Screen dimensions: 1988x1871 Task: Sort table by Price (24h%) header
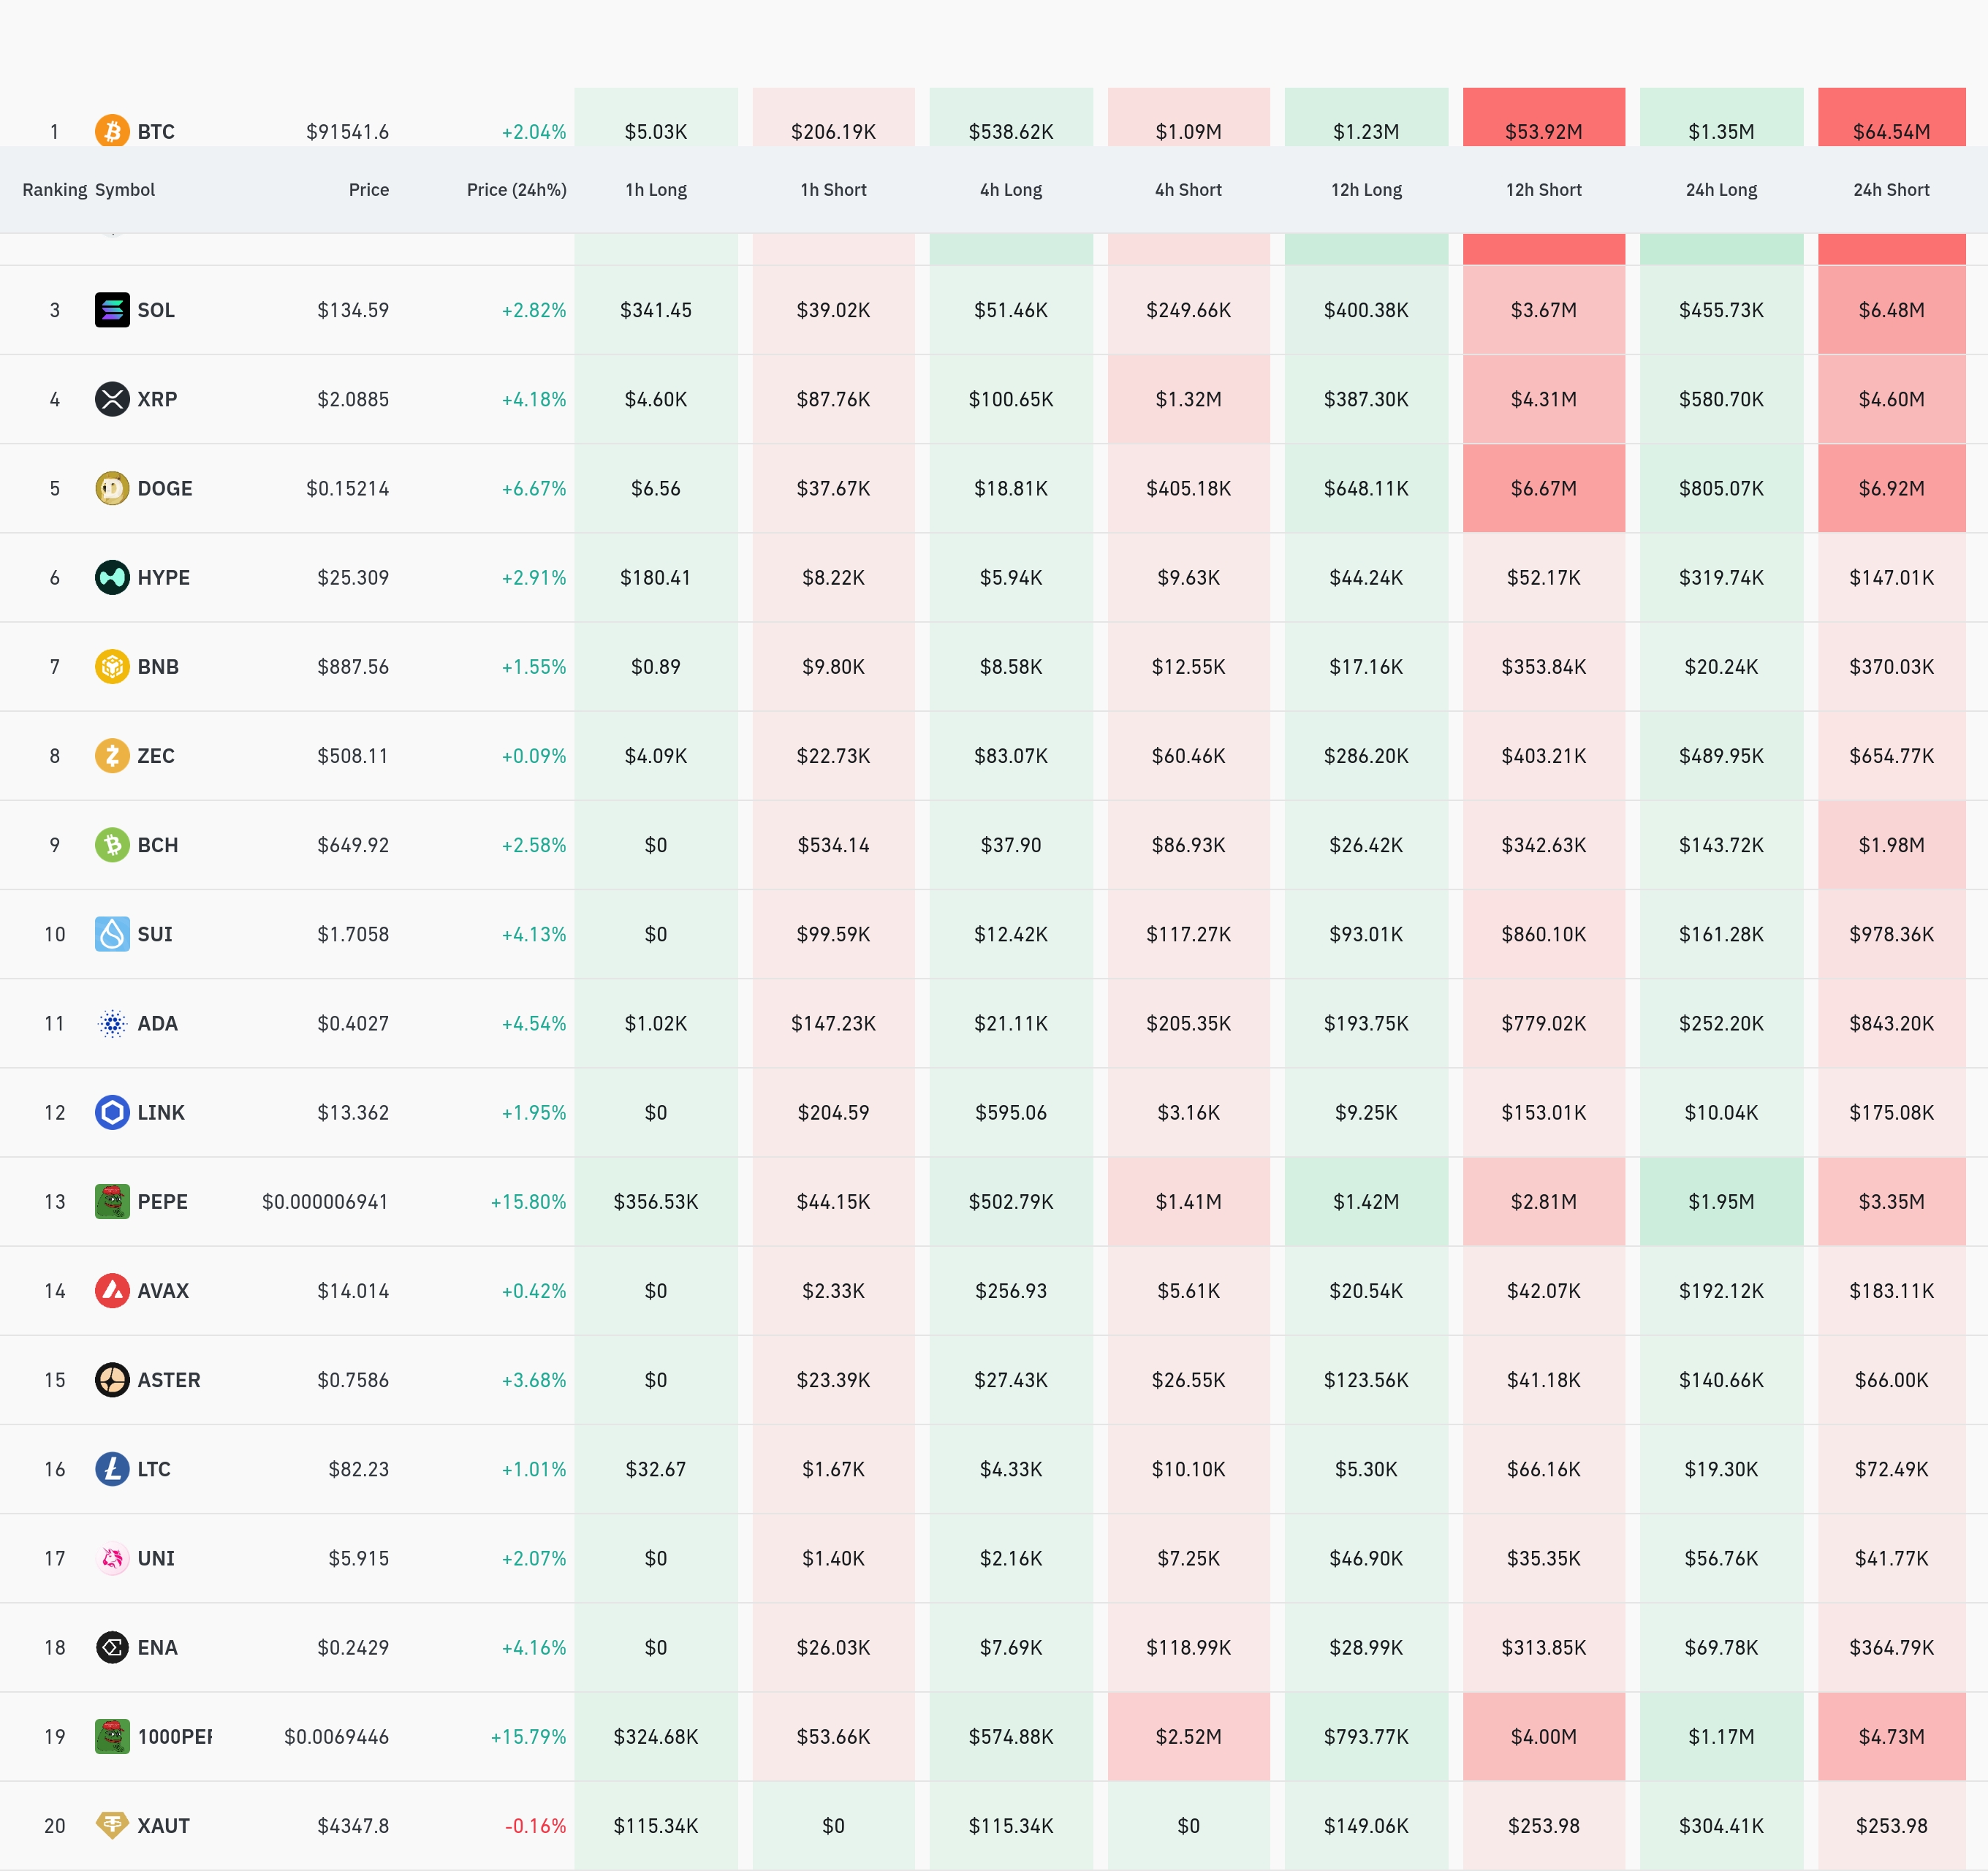point(516,190)
